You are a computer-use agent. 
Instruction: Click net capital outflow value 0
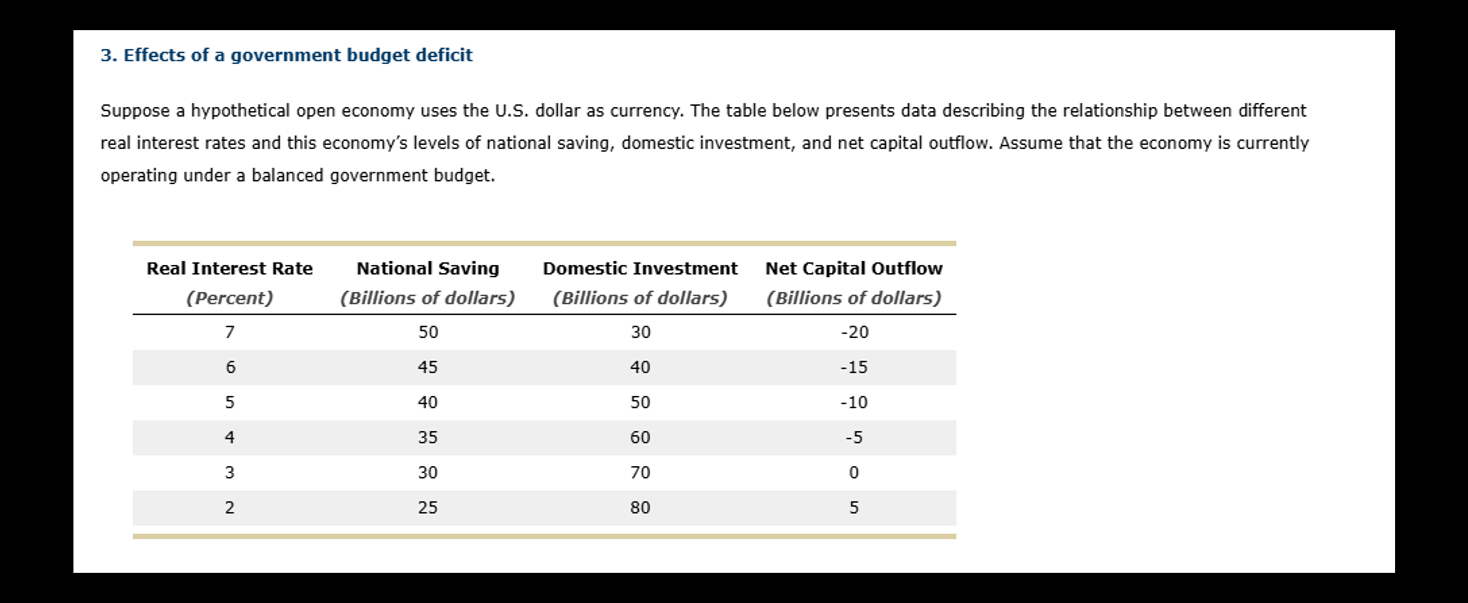pyautogui.click(x=854, y=472)
